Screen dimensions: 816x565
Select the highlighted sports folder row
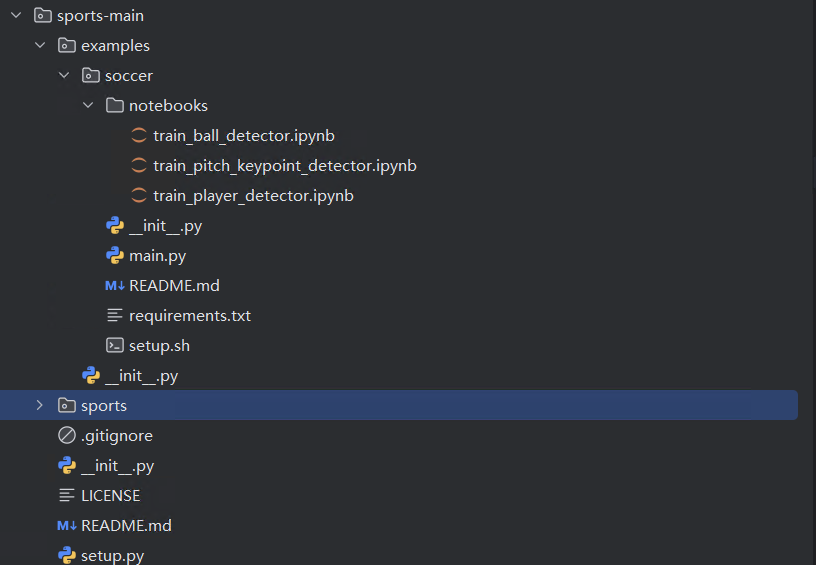104,406
